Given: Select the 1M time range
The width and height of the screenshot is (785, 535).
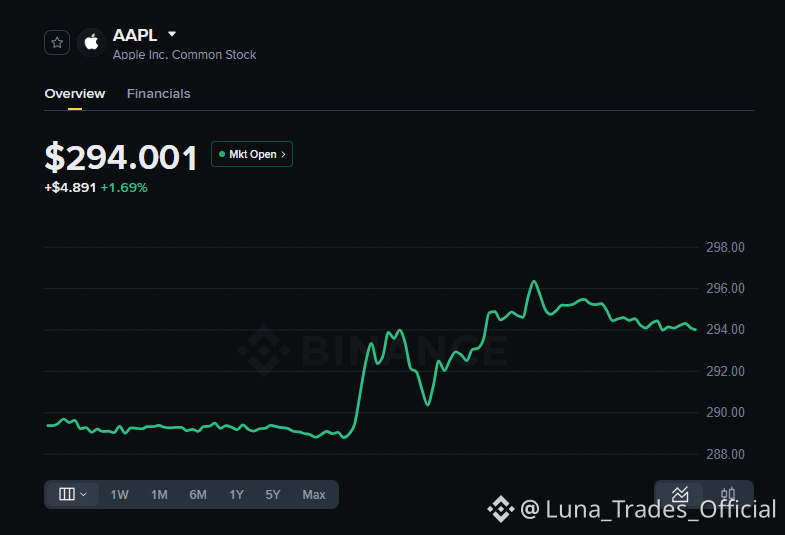Looking at the screenshot, I should 159,495.
